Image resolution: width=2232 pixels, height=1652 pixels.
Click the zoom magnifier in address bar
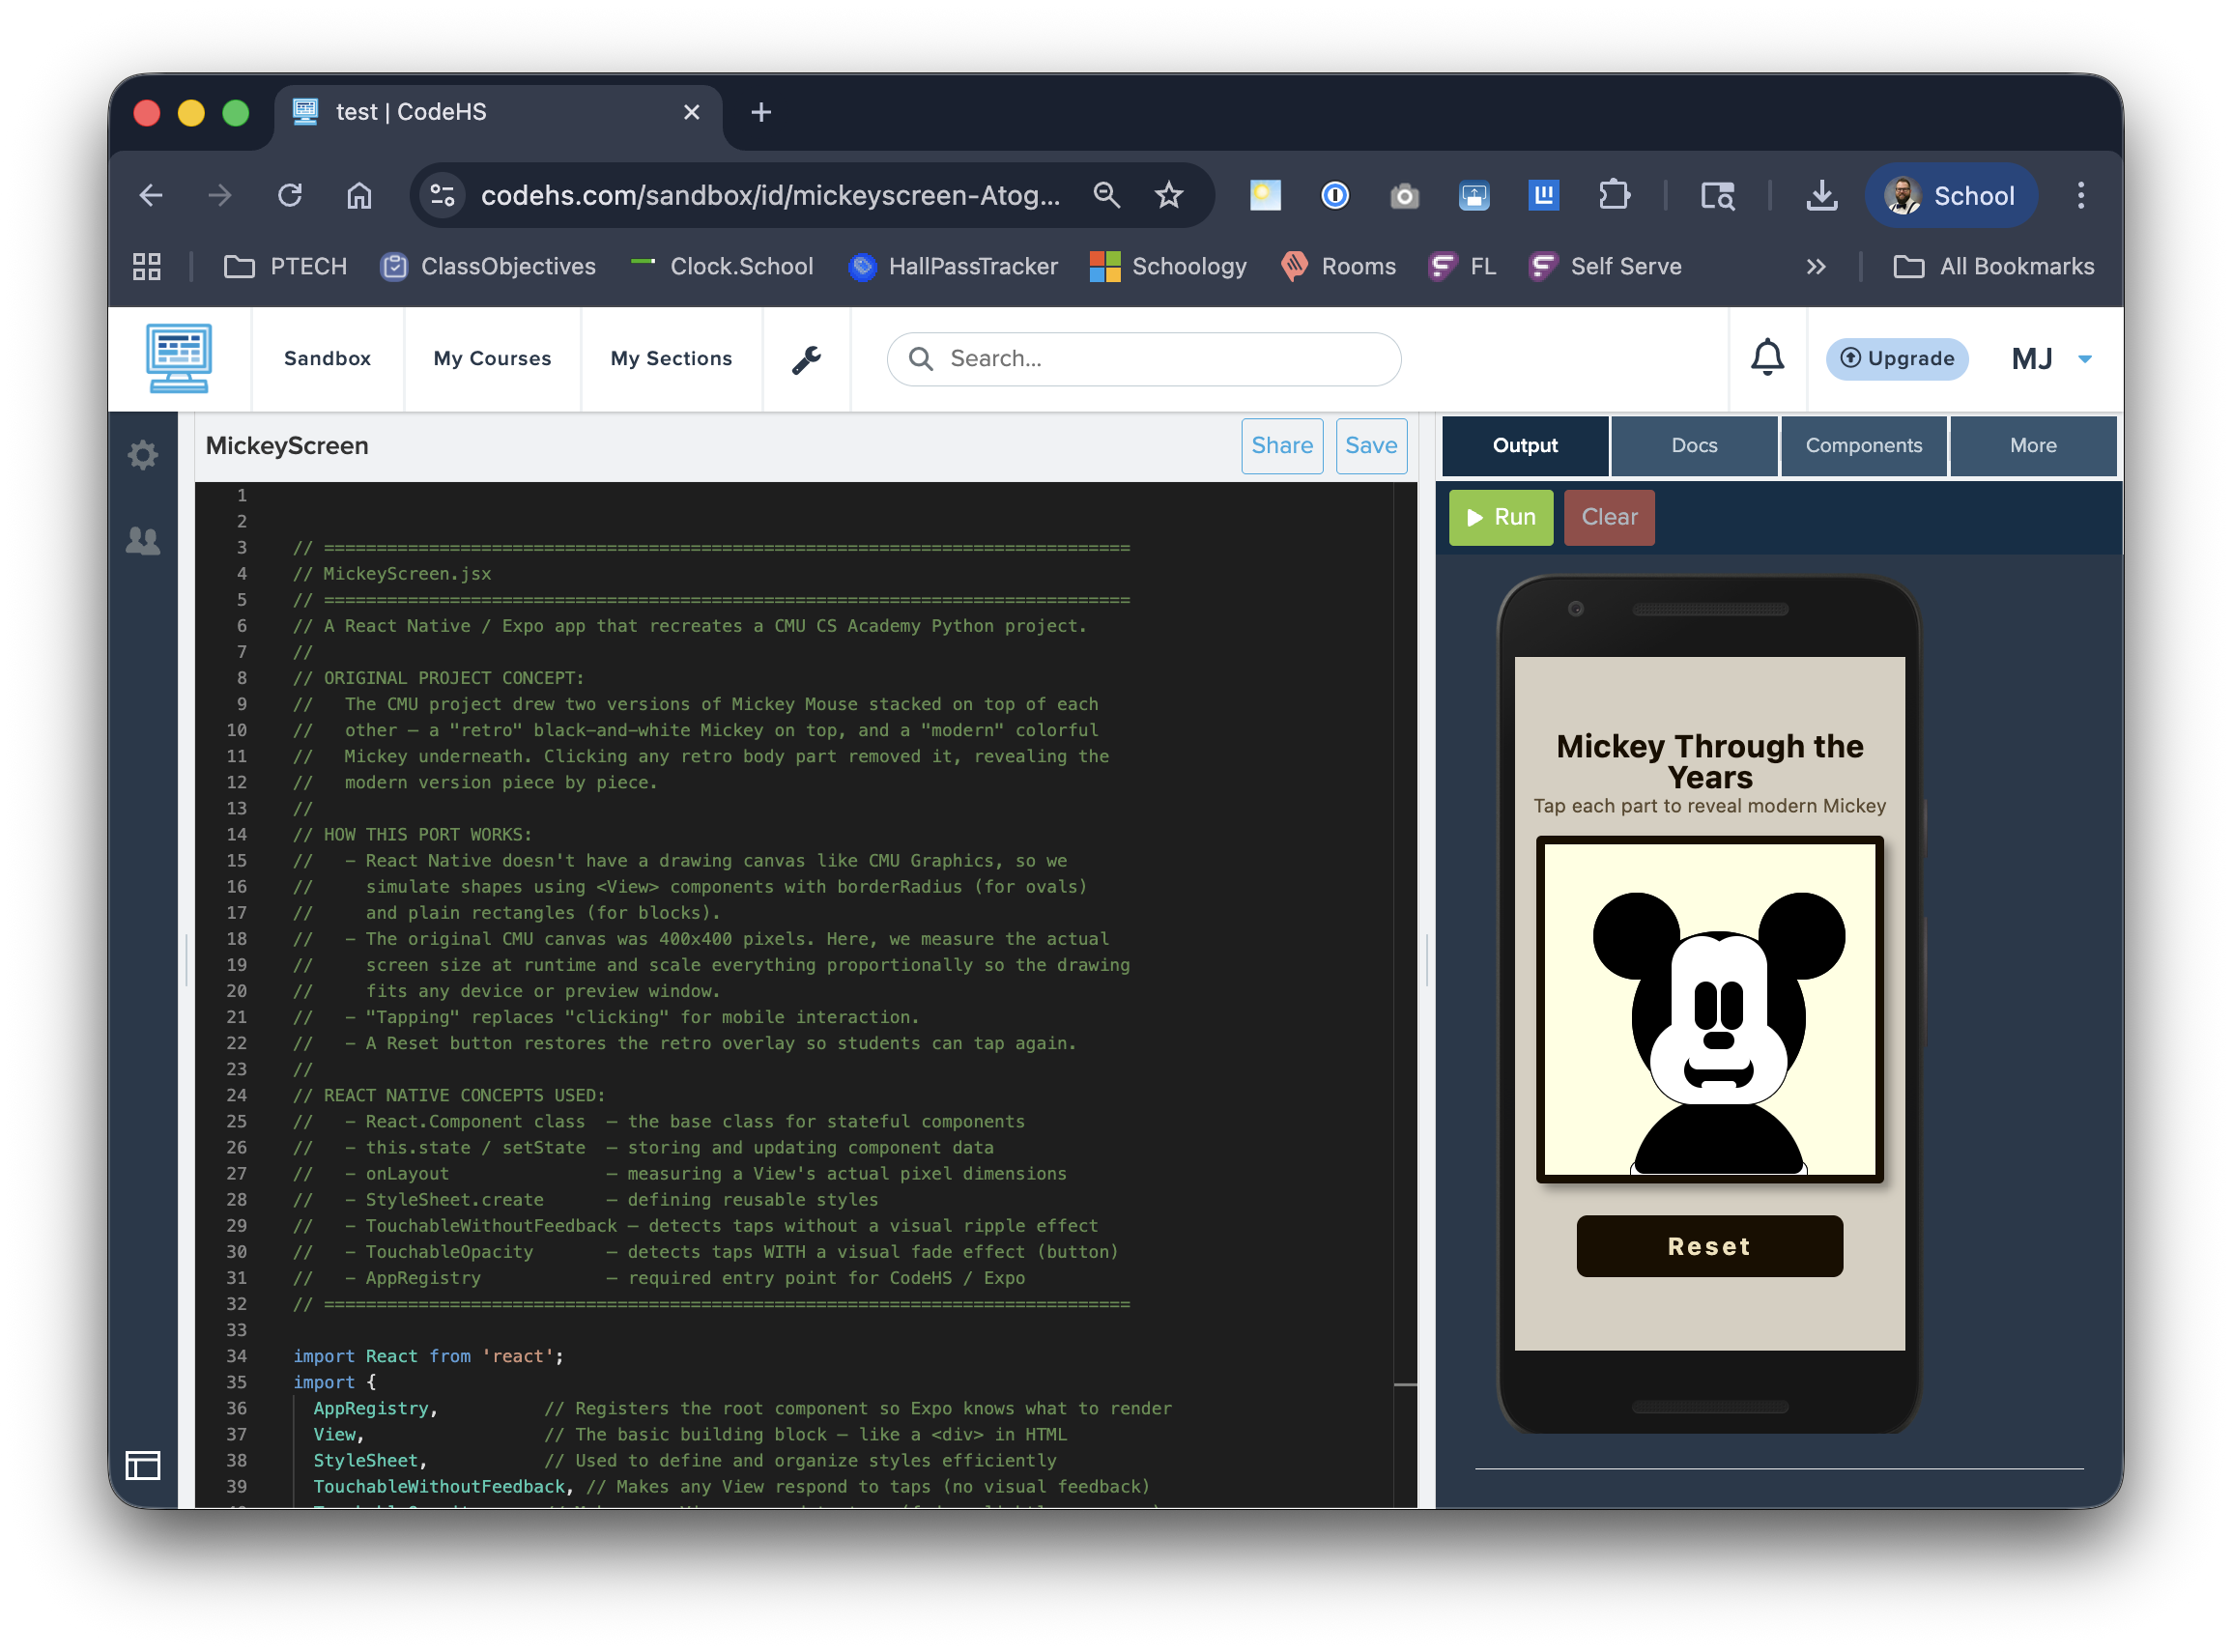1106,195
